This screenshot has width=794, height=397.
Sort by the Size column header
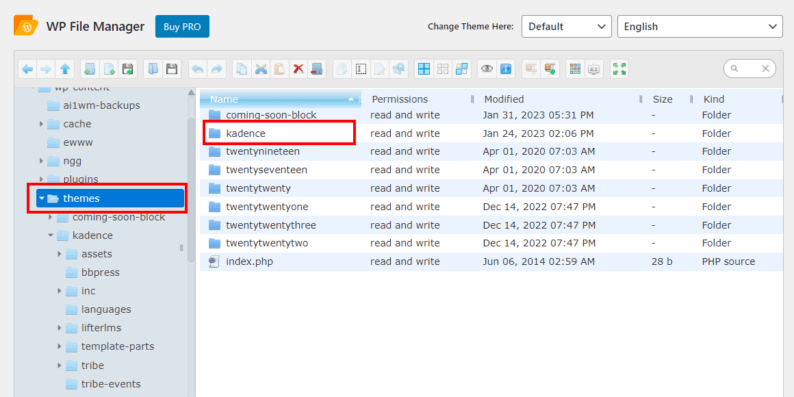(667, 99)
